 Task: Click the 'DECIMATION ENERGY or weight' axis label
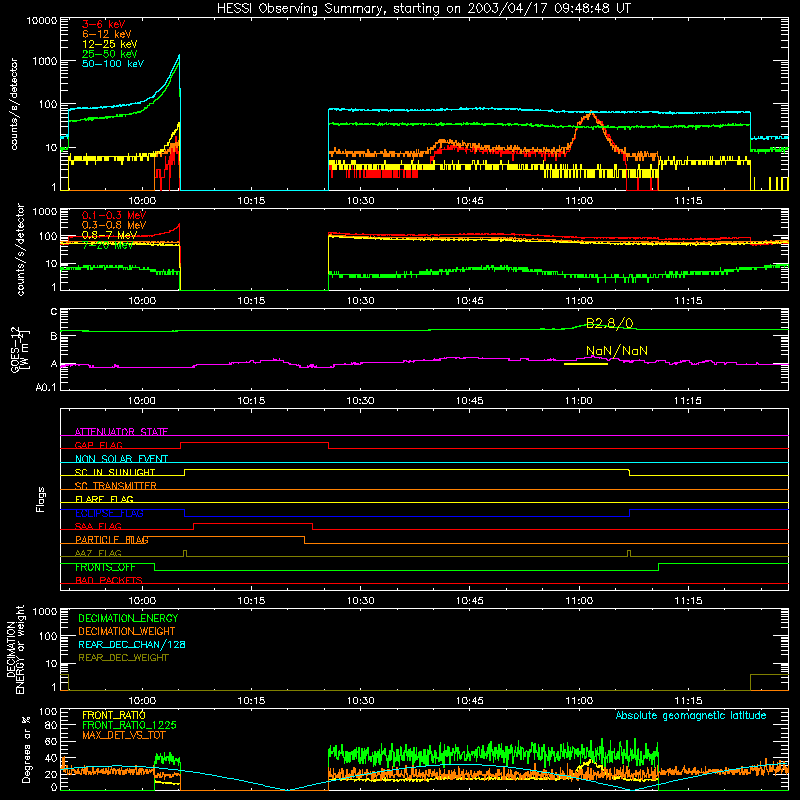[15, 649]
